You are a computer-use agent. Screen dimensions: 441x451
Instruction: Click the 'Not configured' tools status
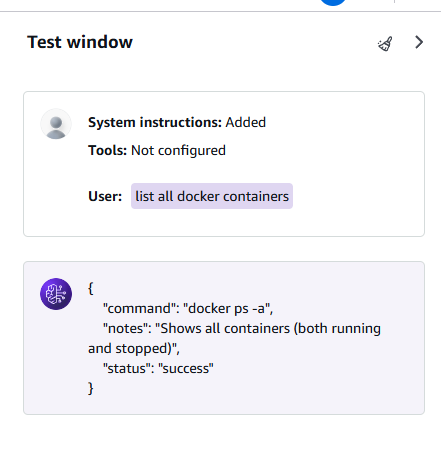pyautogui.click(x=178, y=151)
